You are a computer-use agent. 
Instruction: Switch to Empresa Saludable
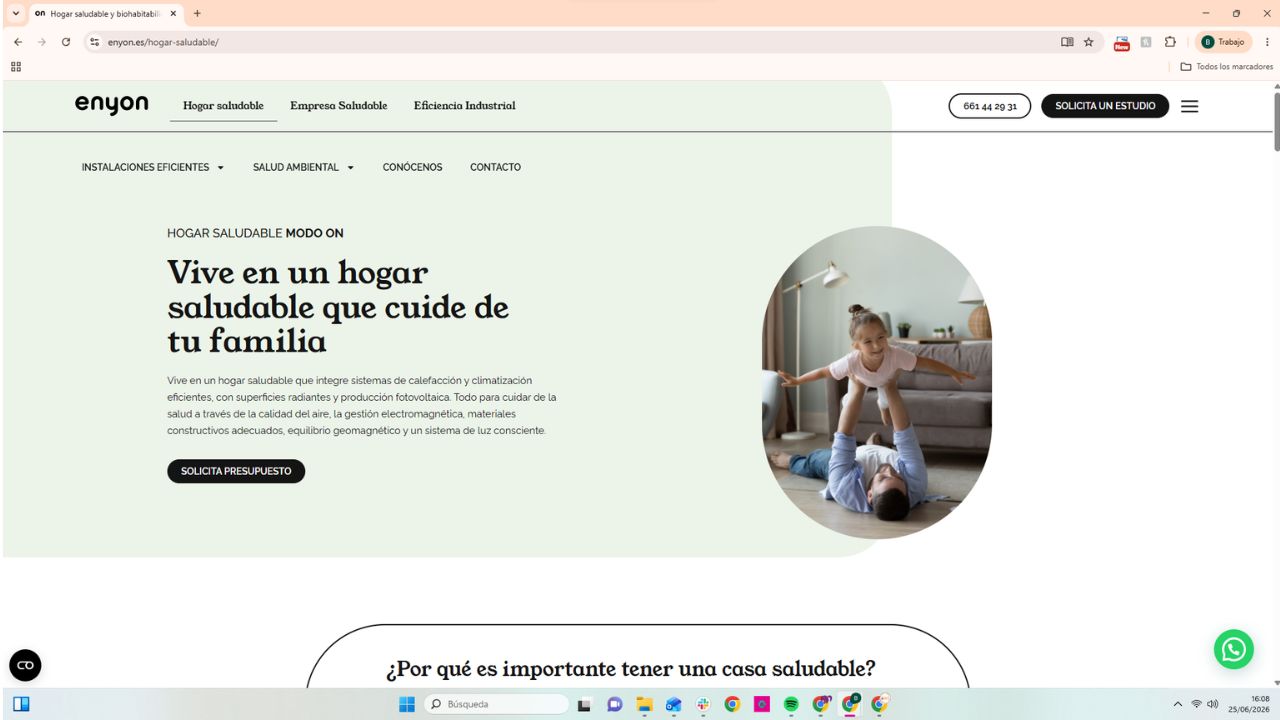click(x=338, y=106)
